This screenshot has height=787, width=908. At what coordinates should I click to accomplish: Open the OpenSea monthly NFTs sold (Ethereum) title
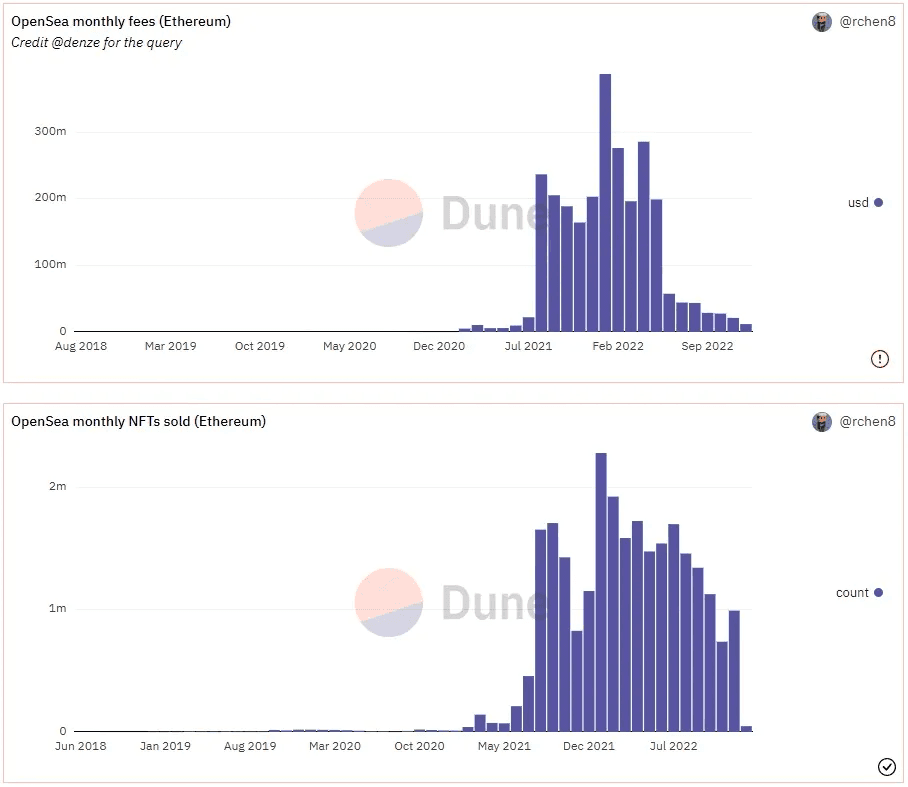[138, 421]
